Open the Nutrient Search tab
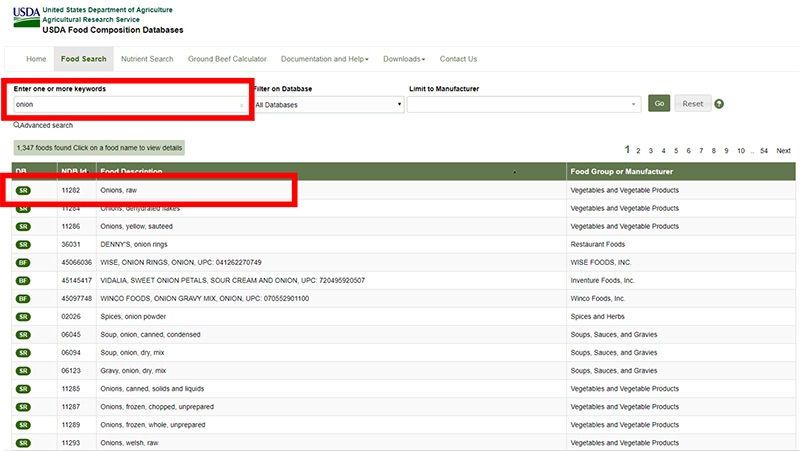The height and width of the screenshot is (451, 800). tap(147, 59)
